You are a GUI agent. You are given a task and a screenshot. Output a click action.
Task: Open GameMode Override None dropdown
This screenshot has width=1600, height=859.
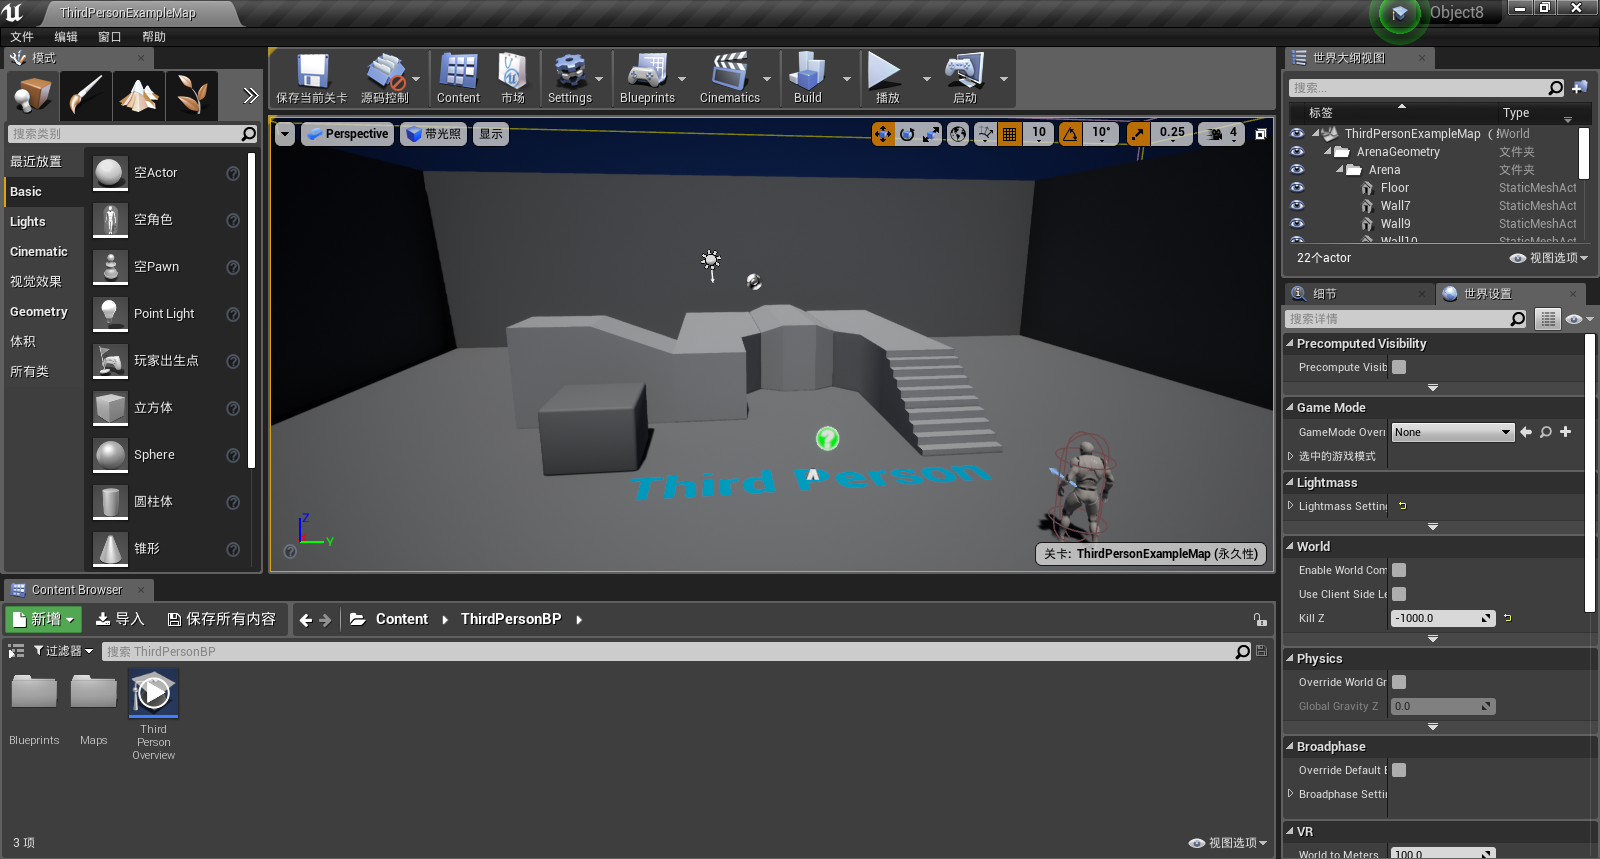(1452, 432)
